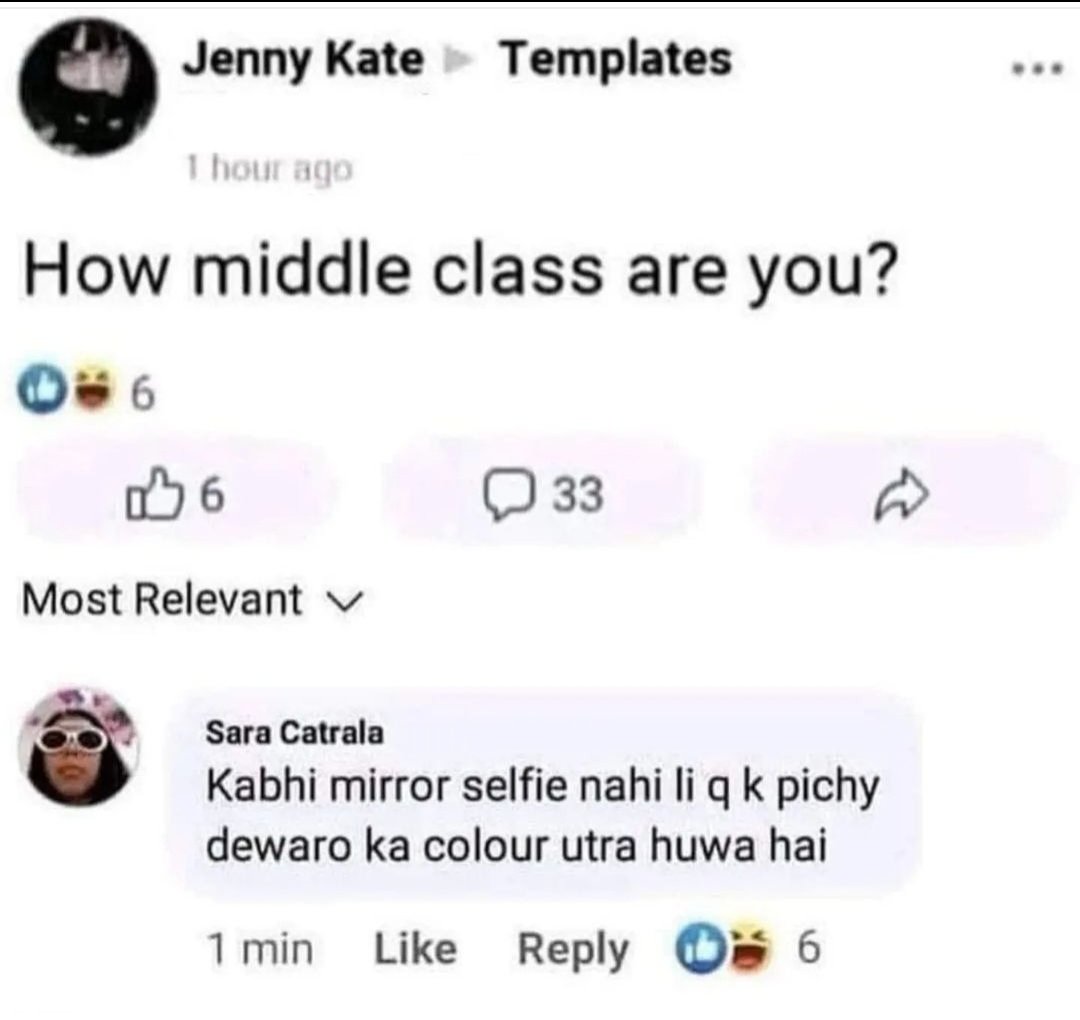
Task: Open Sara Catrala's profile picture
Action: tap(77, 747)
